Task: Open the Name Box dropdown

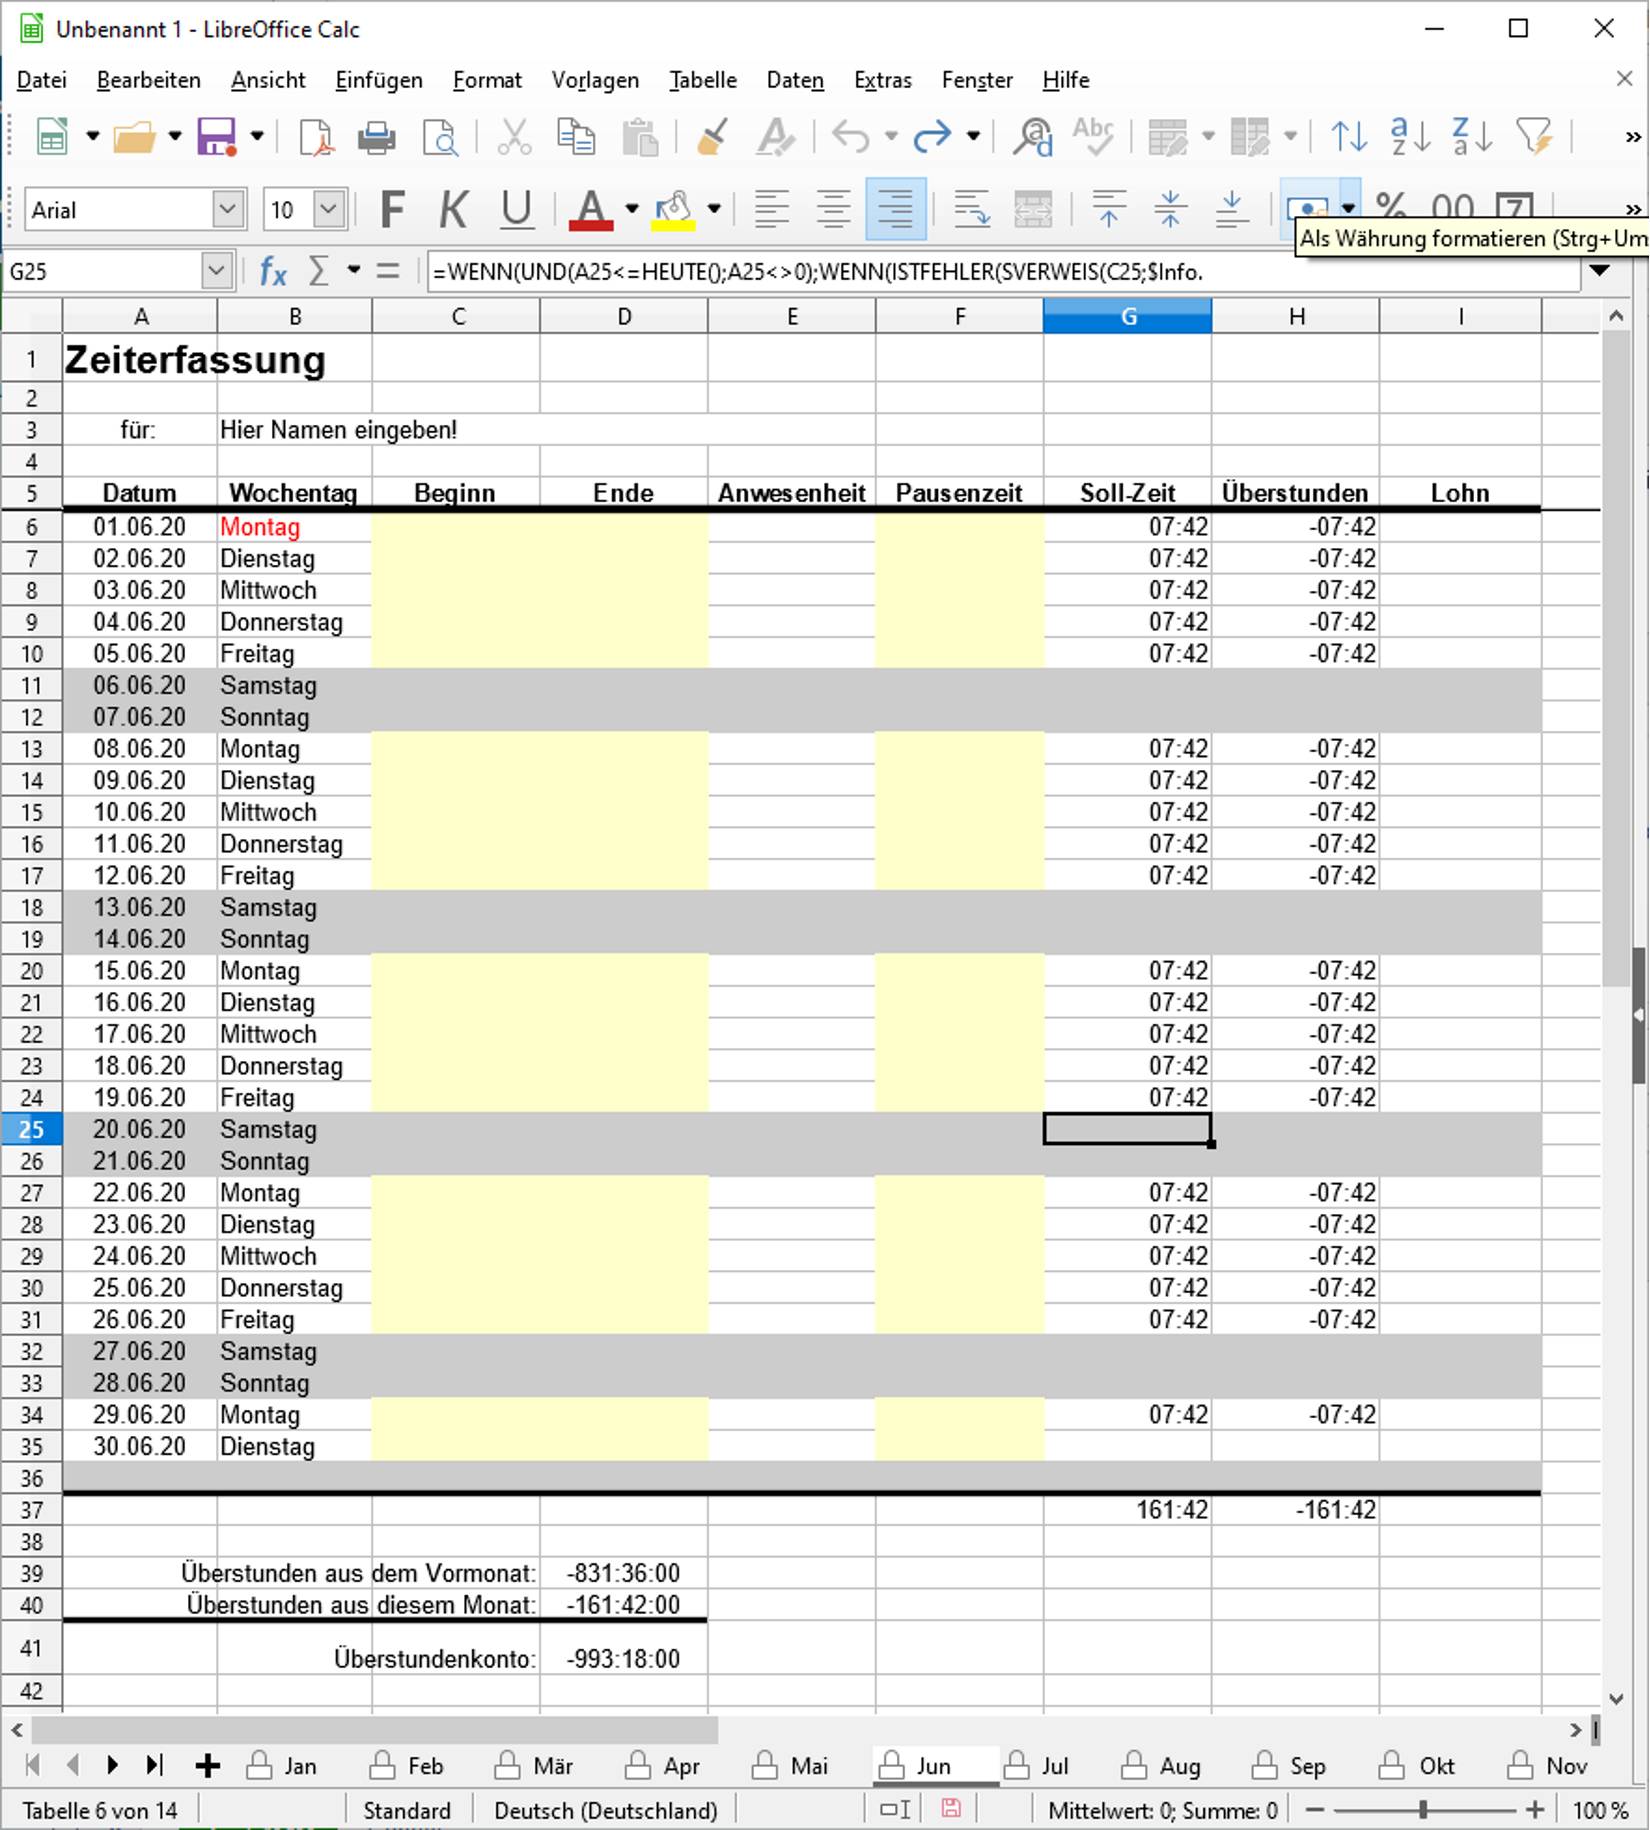Action: coord(217,271)
